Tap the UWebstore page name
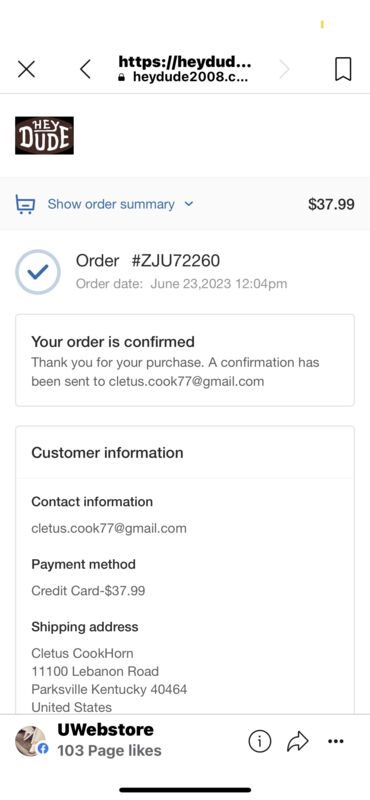Viewport: 370px width, 800px height. point(105,730)
